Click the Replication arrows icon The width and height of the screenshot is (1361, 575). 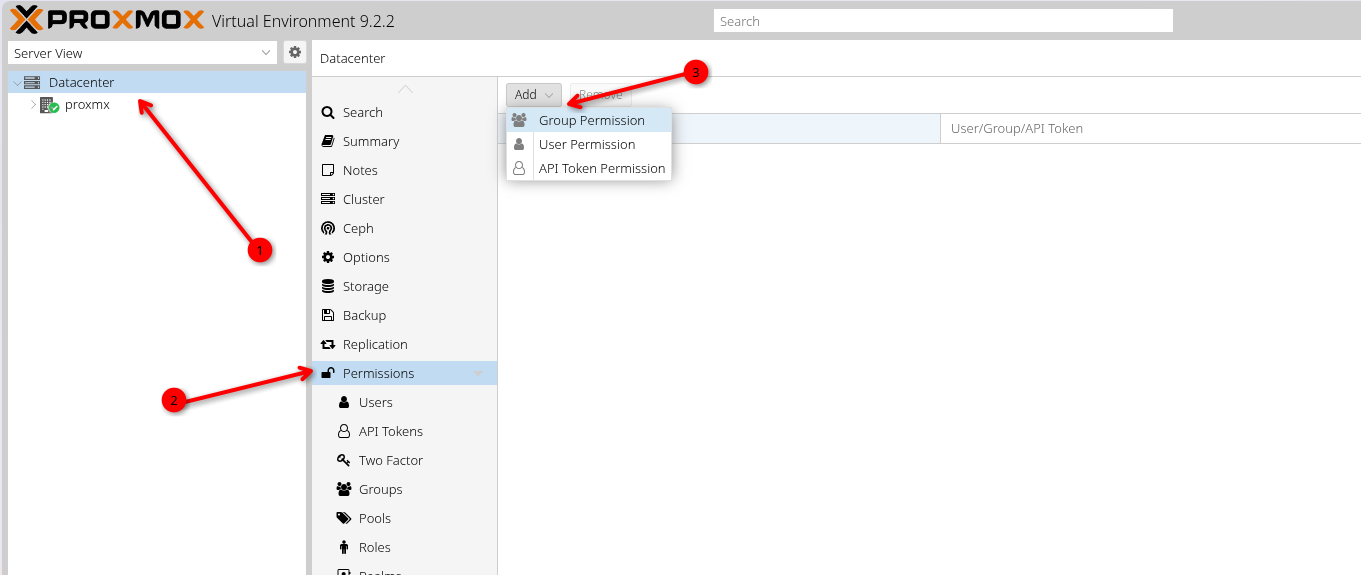(327, 345)
